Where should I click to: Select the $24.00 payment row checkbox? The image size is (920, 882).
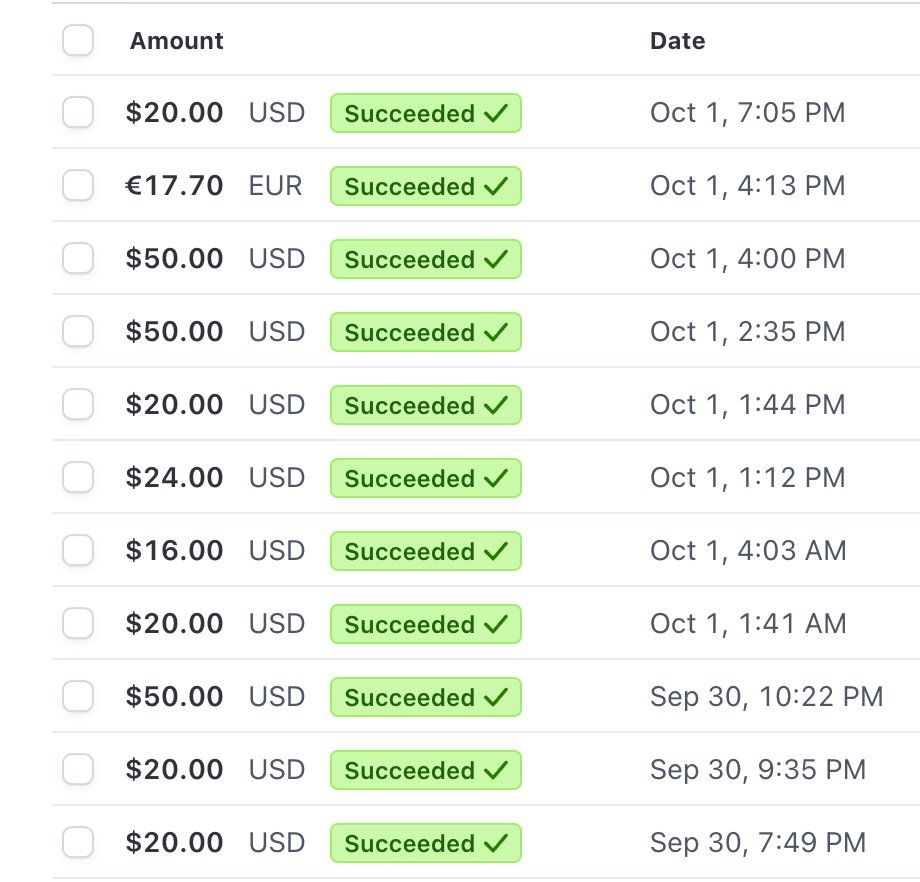(78, 477)
